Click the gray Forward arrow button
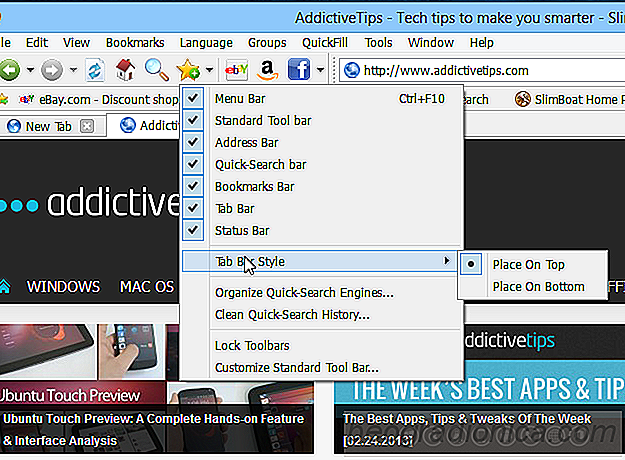The width and height of the screenshot is (625, 460). [52, 71]
